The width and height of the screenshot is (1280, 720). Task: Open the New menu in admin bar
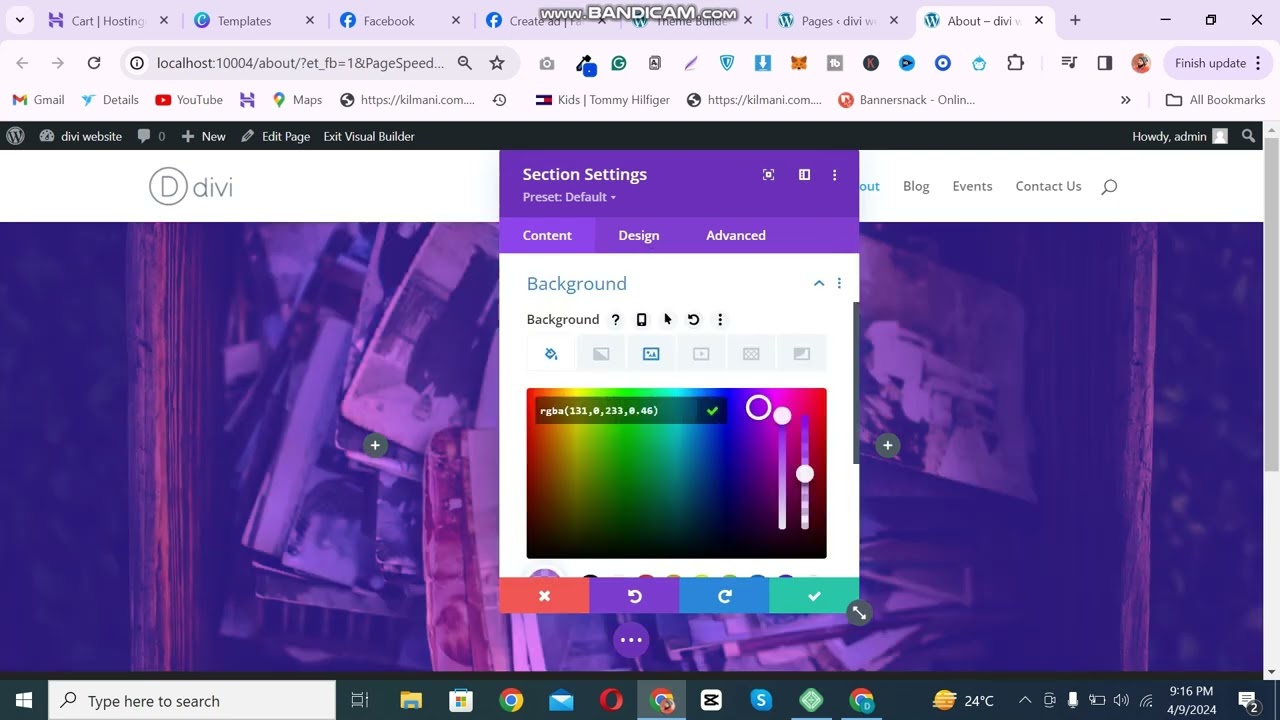coord(204,136)
